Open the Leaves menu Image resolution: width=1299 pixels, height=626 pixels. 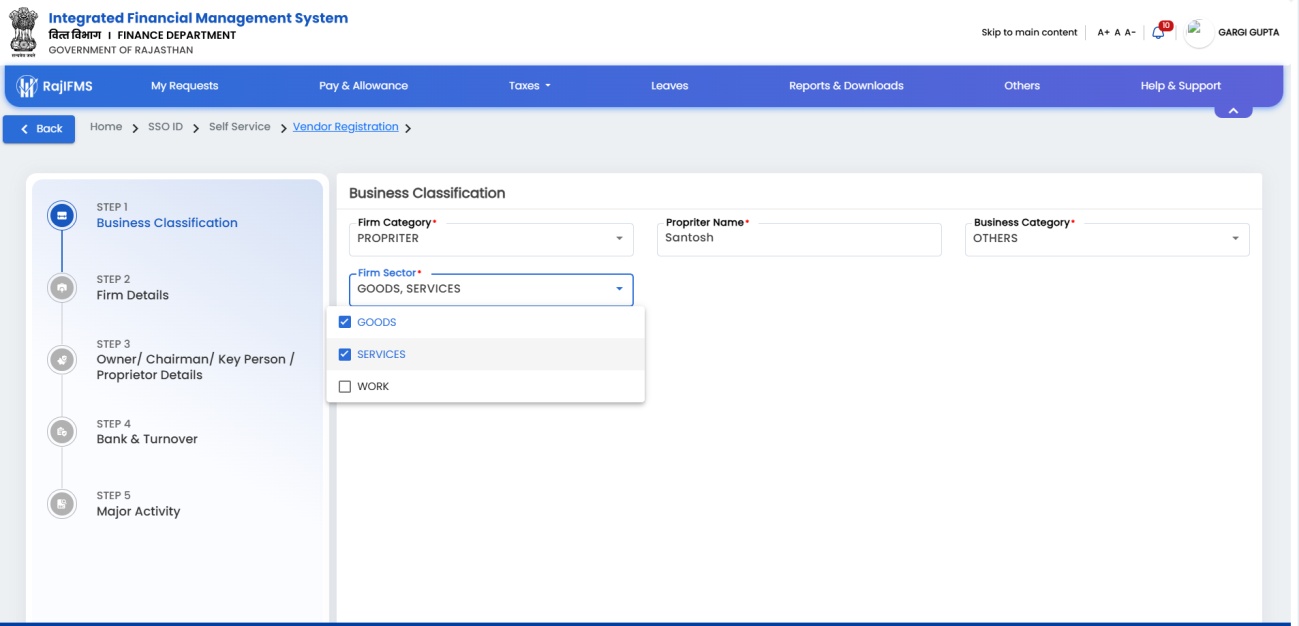click(670, 86)
